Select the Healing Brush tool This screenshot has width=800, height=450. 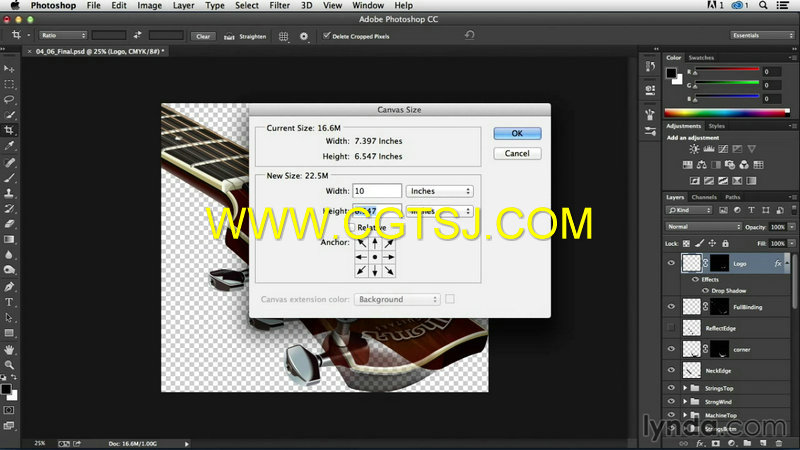pos(9,163)
